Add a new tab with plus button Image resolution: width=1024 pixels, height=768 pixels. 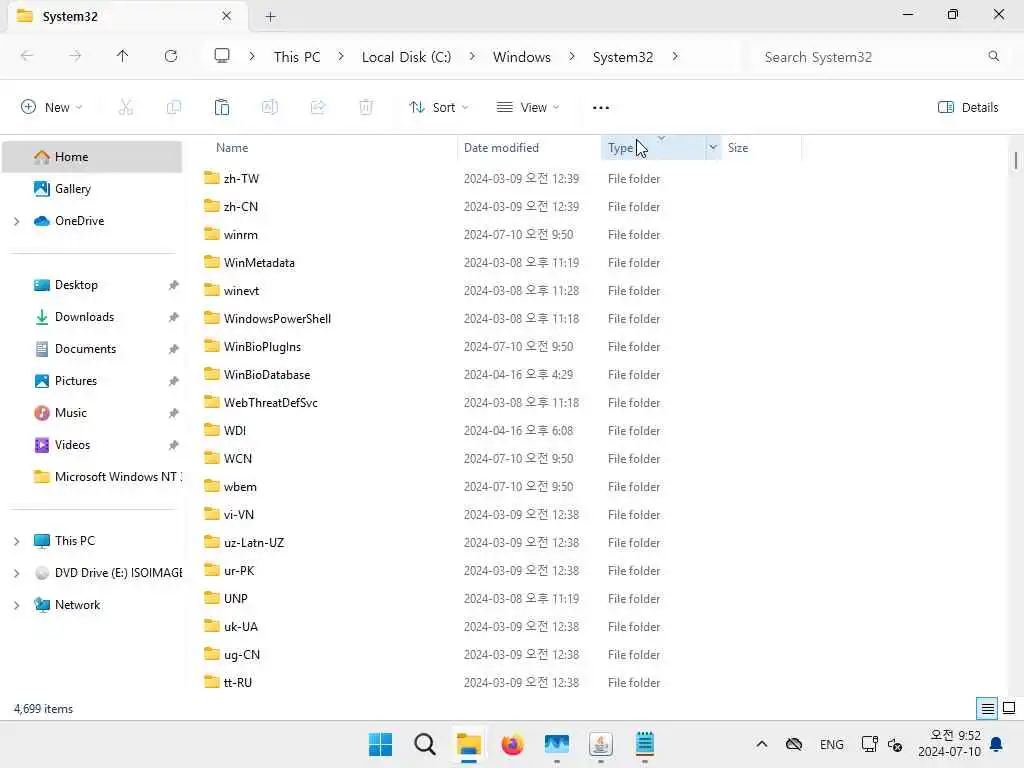tap(270, 16)
